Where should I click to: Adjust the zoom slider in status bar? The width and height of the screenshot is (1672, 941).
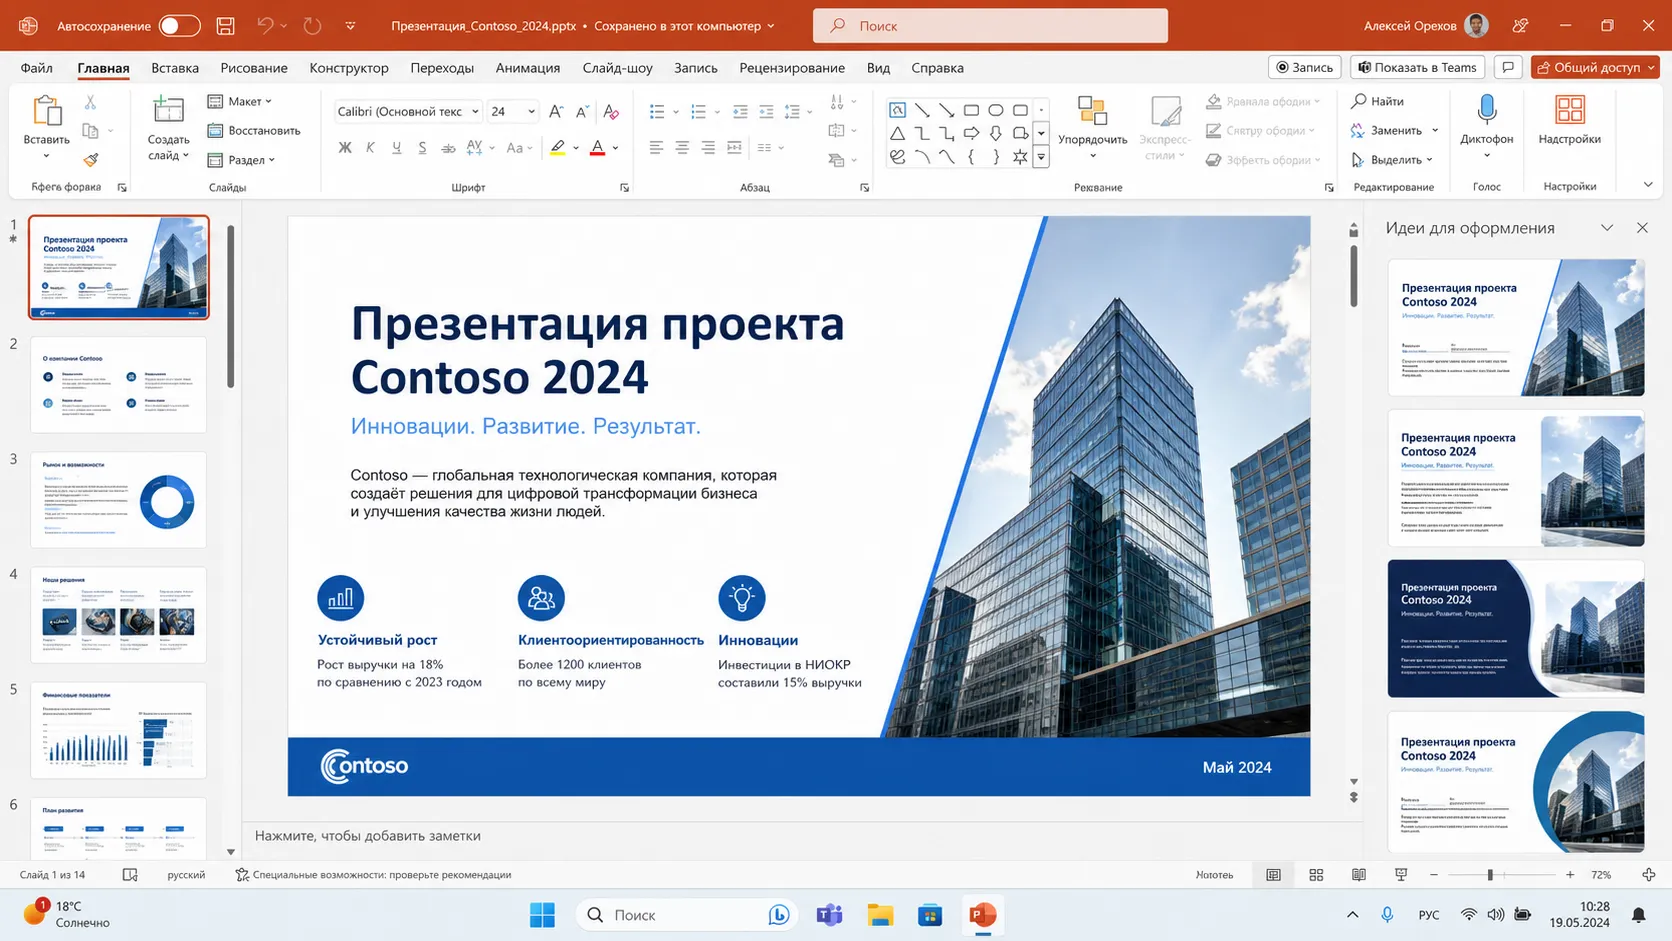pos(1490,875)
